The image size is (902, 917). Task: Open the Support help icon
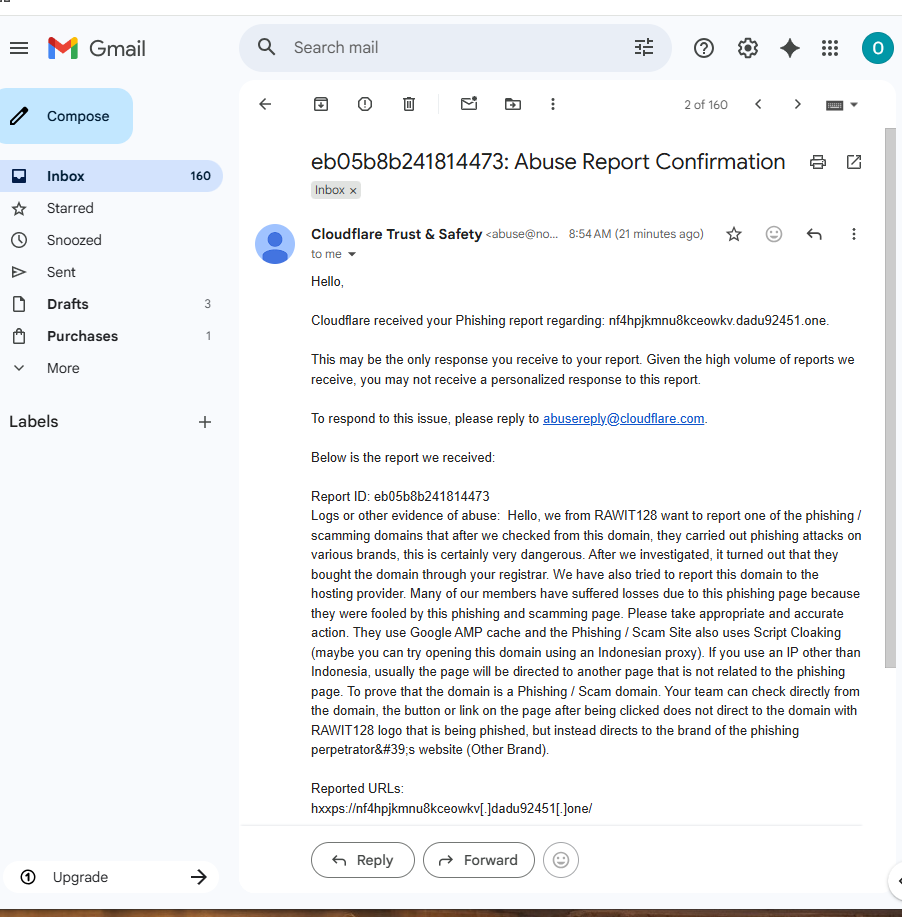pyautogui.click(x=704, y=48)
